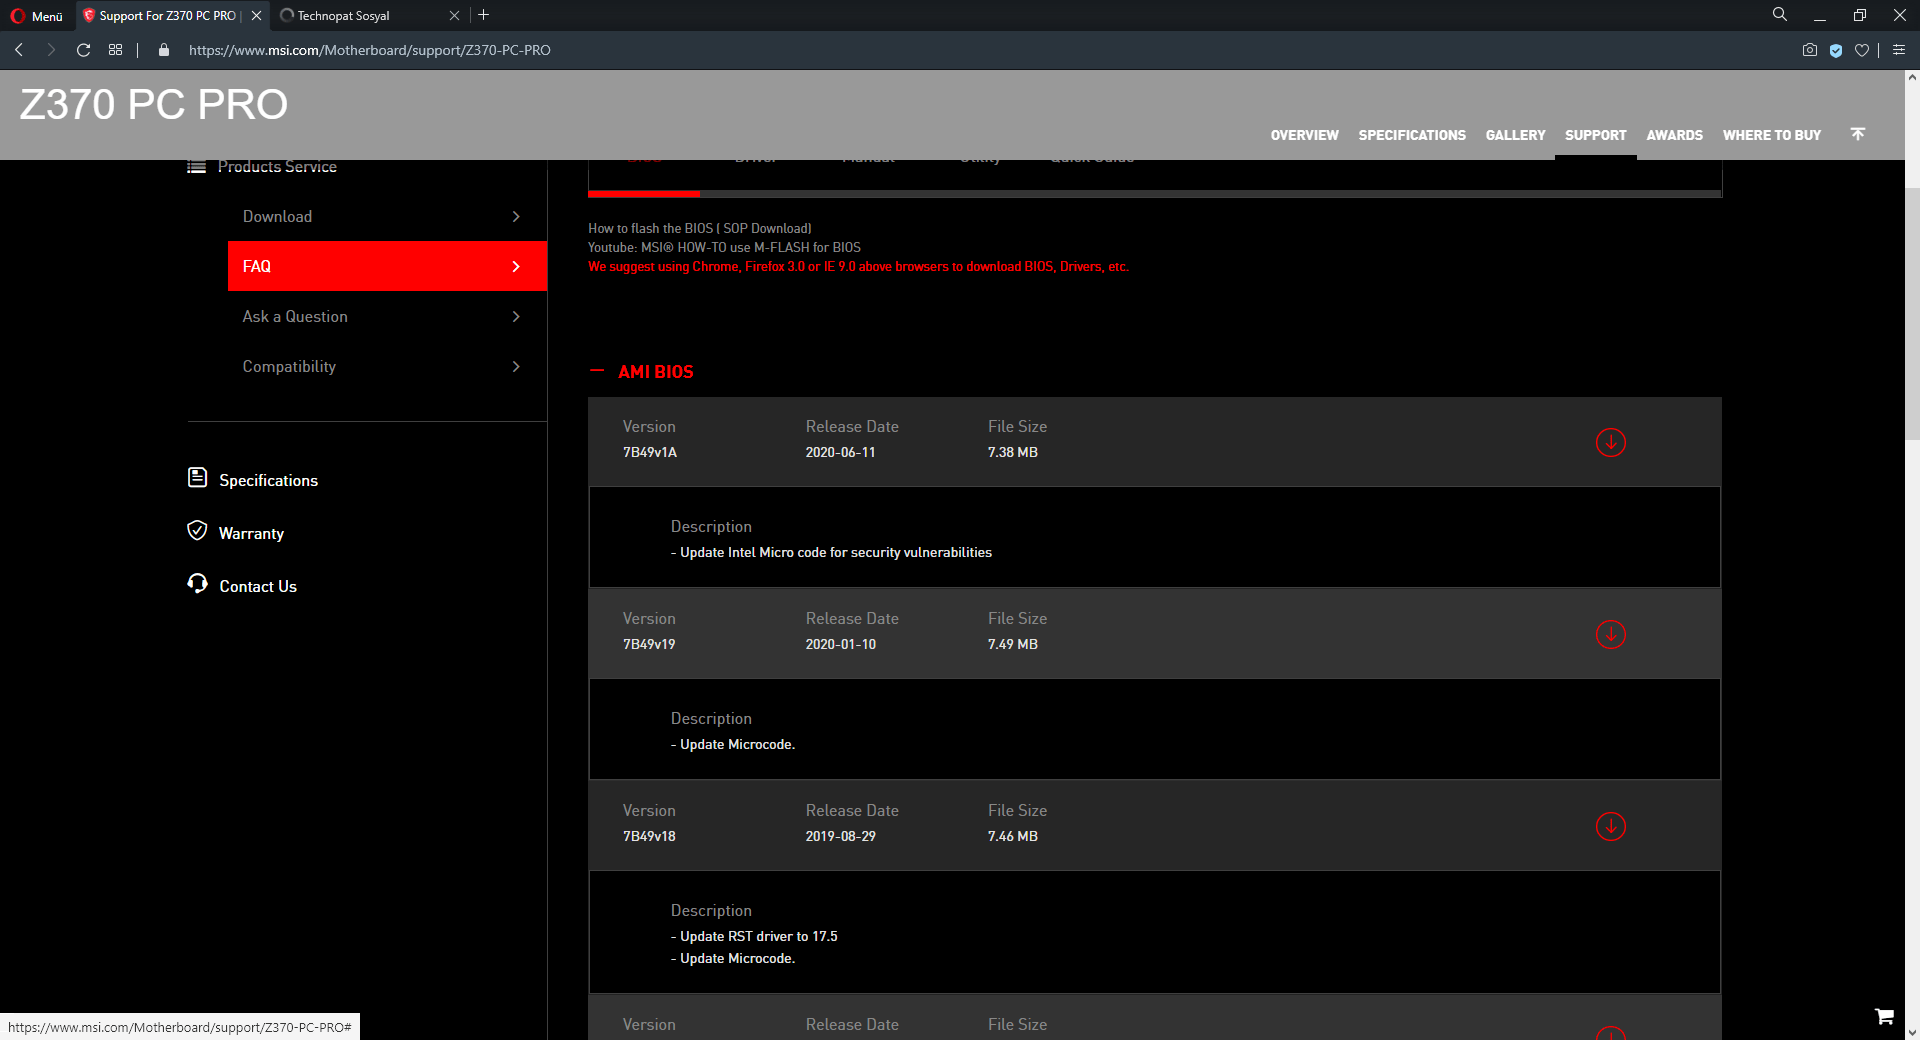Viewport: 1920px width, 1040px height.
Task: Close the Technopat Sosyal tab
Action: (x=455, y=15)
